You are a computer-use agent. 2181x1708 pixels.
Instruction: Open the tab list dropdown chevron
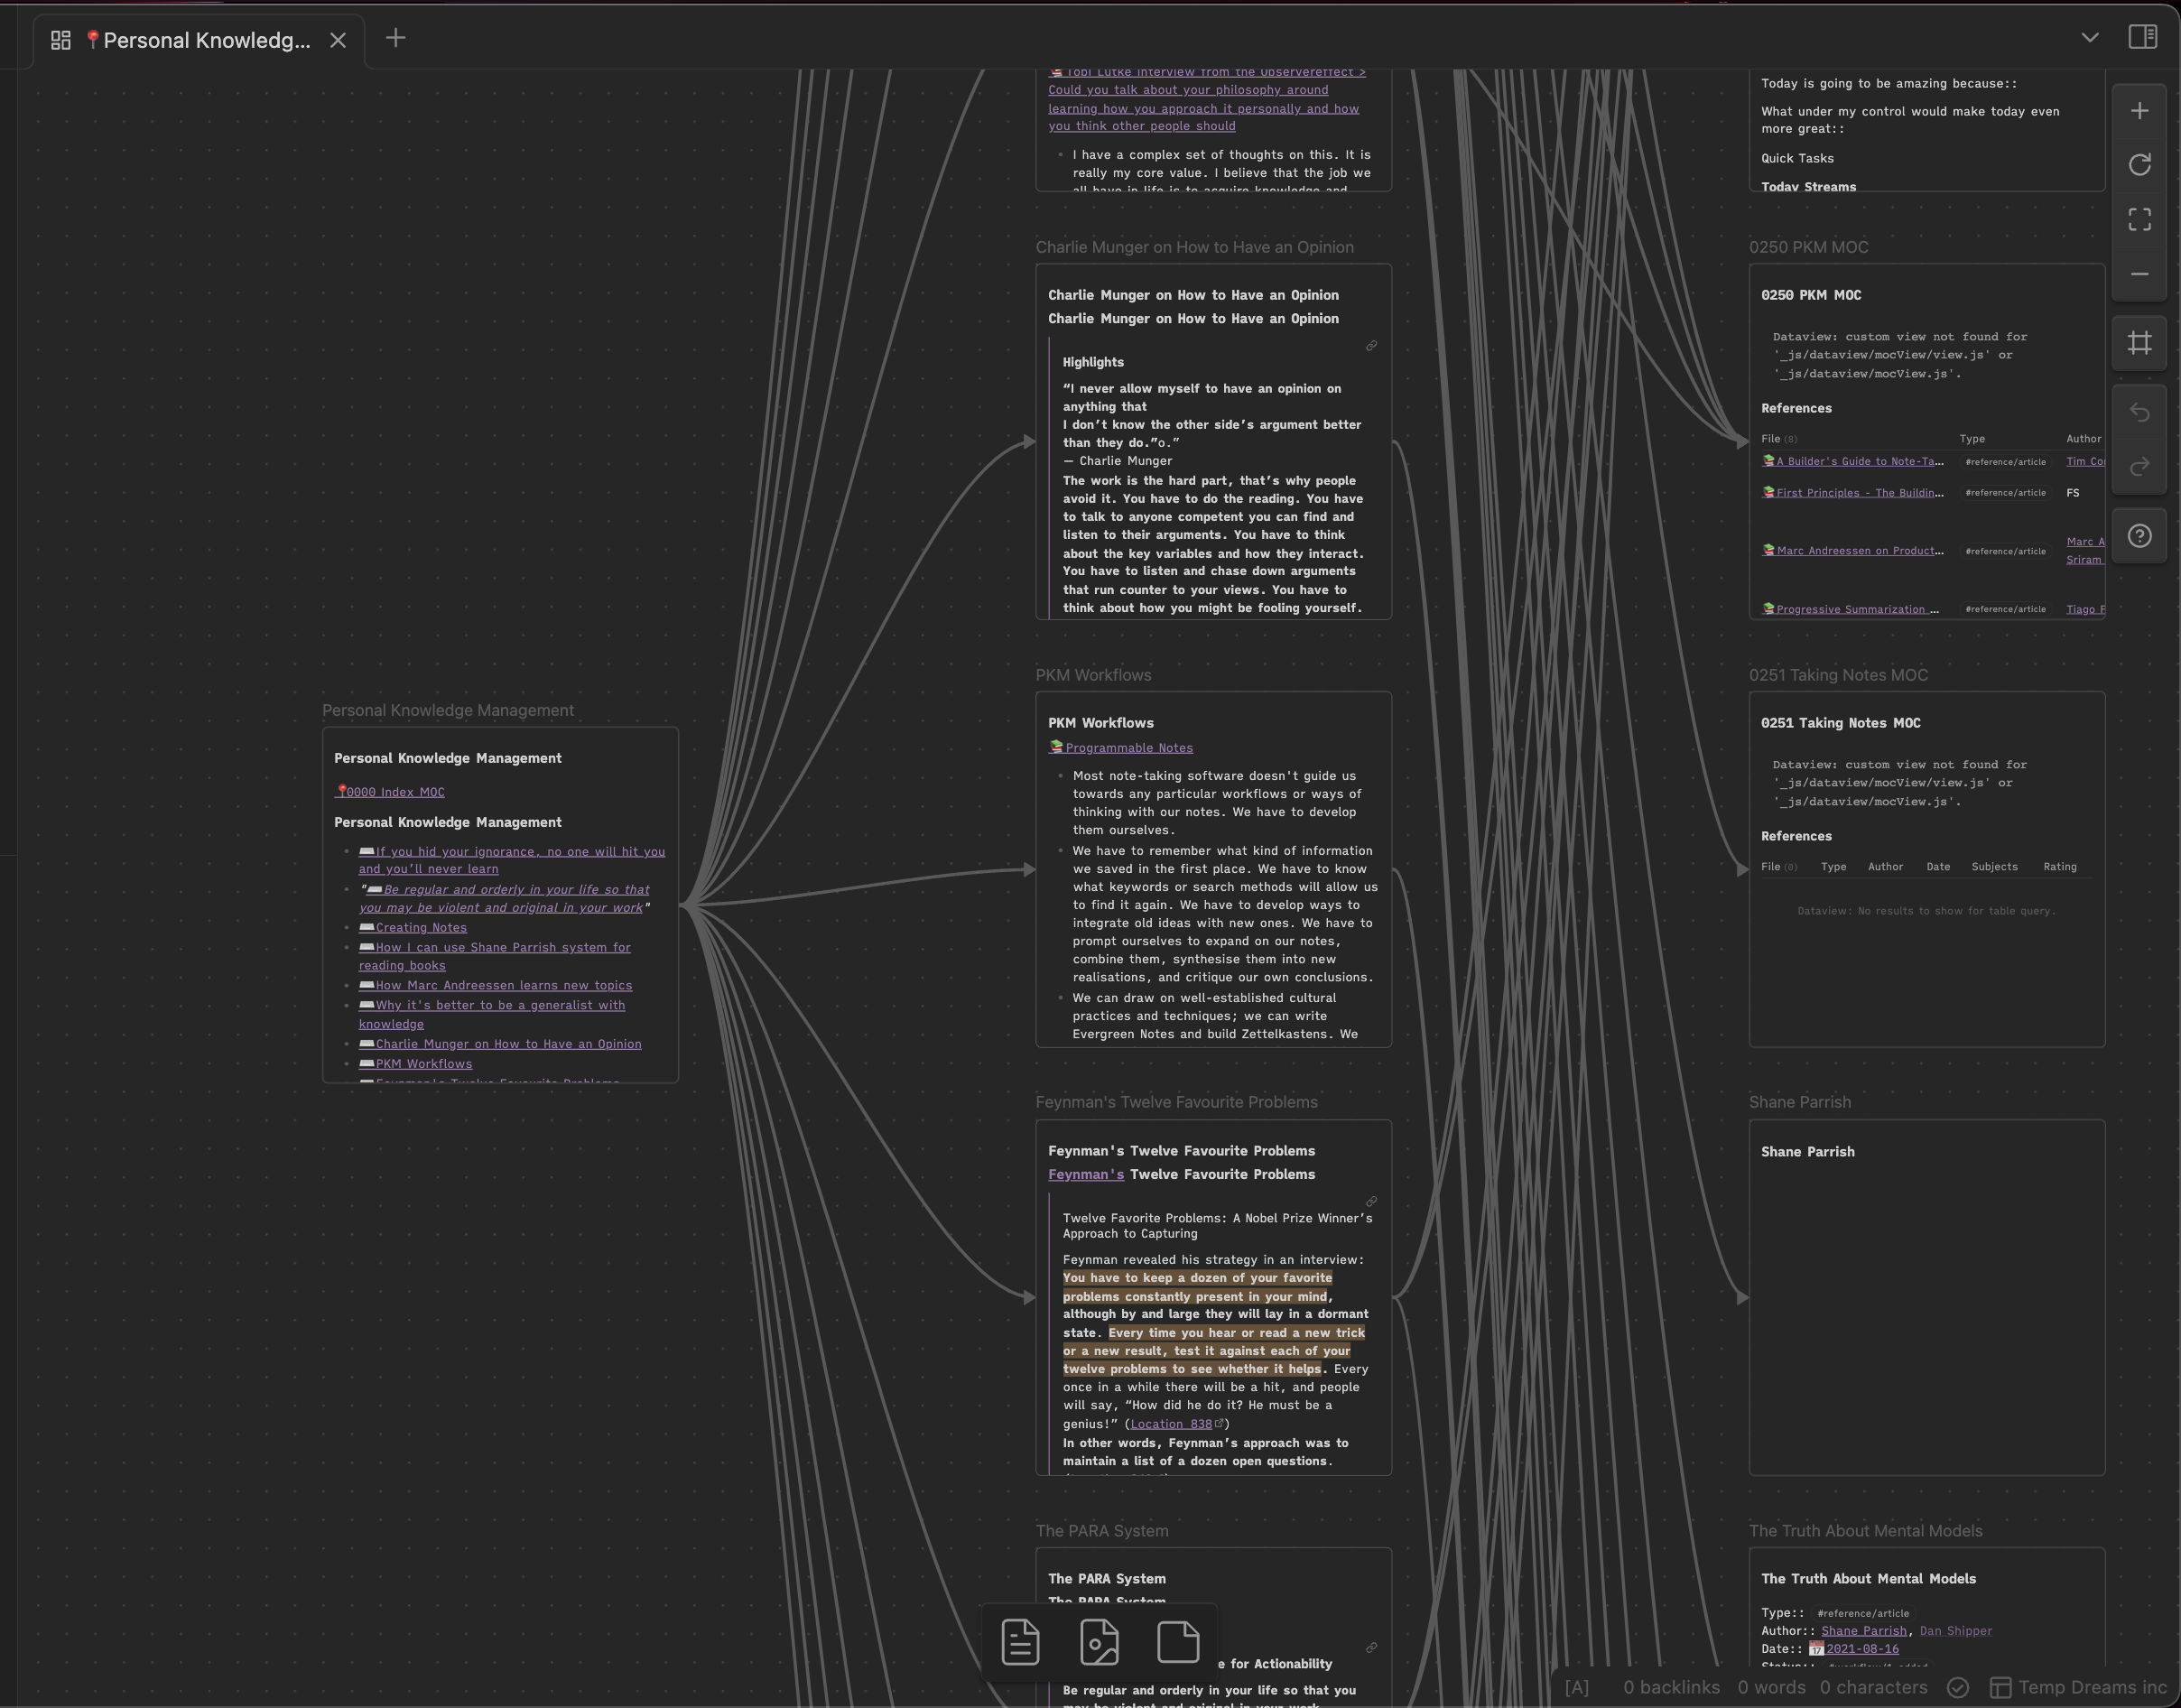point(2089,38)
